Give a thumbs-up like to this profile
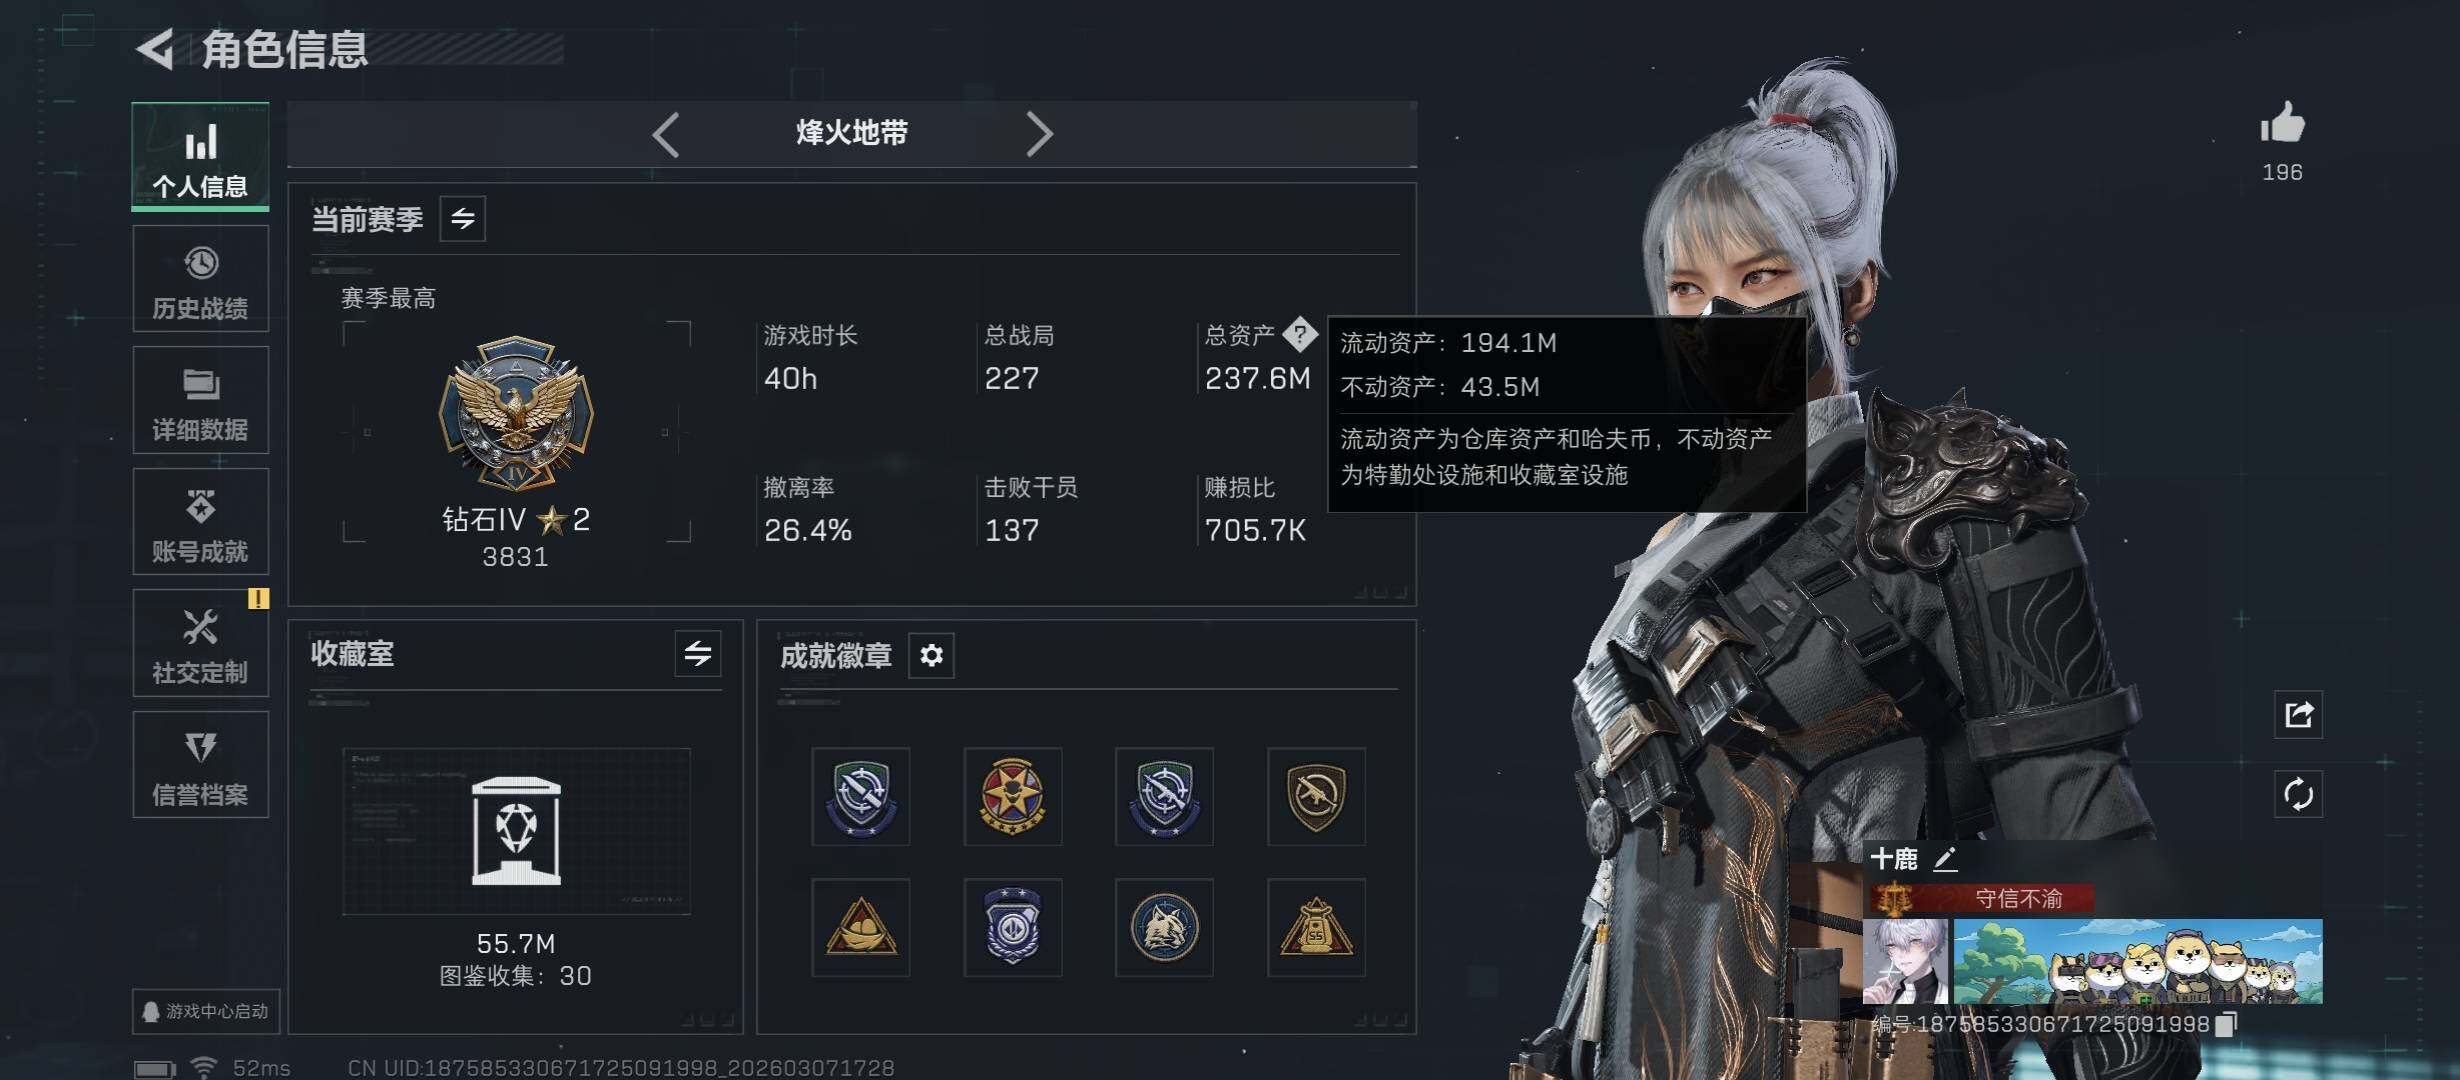Viewport: 2460px width, 1080px height. click(2282, 124)
